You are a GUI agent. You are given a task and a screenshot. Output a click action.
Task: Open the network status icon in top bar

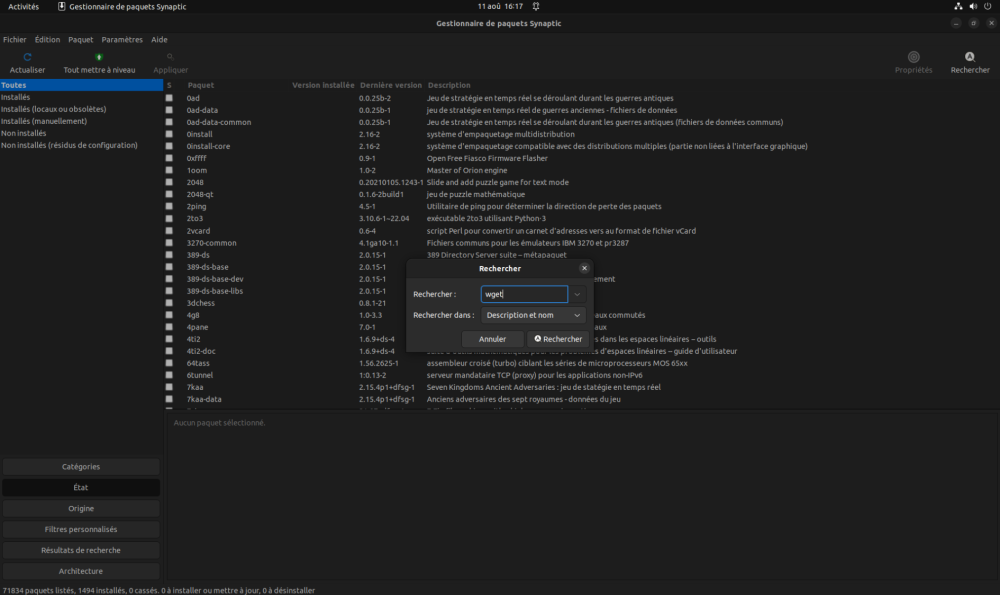pyautogui.click(x=959, y=6)
